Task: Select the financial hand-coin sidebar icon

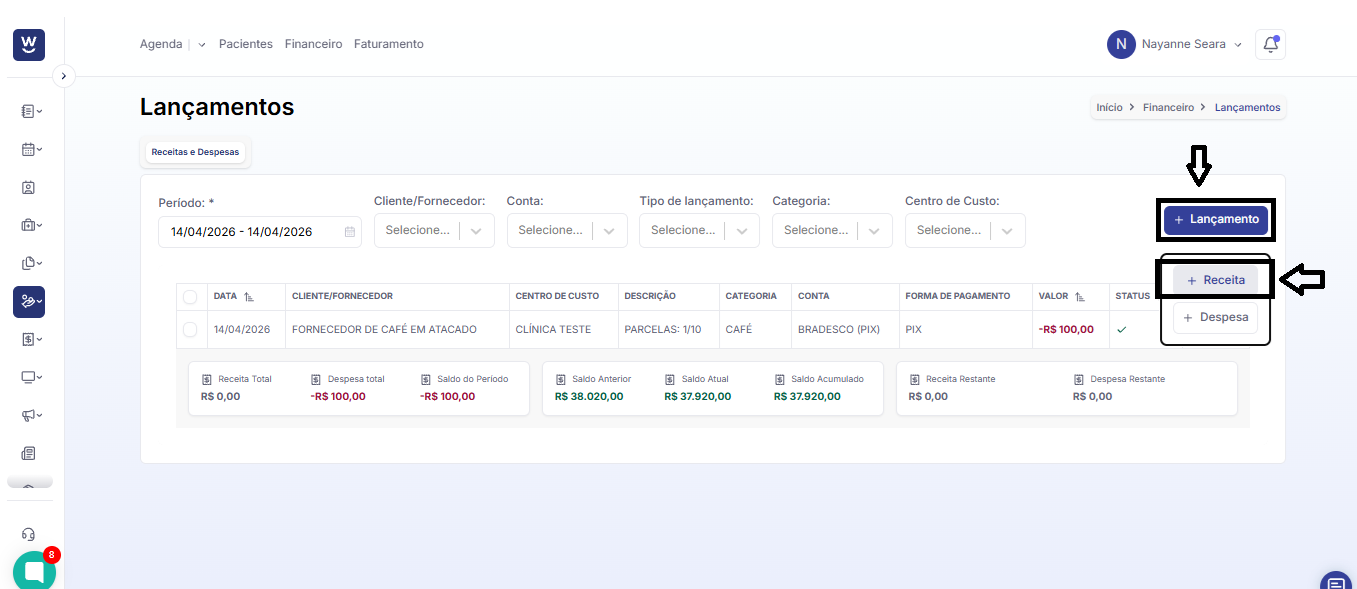Action: (29, 301)
